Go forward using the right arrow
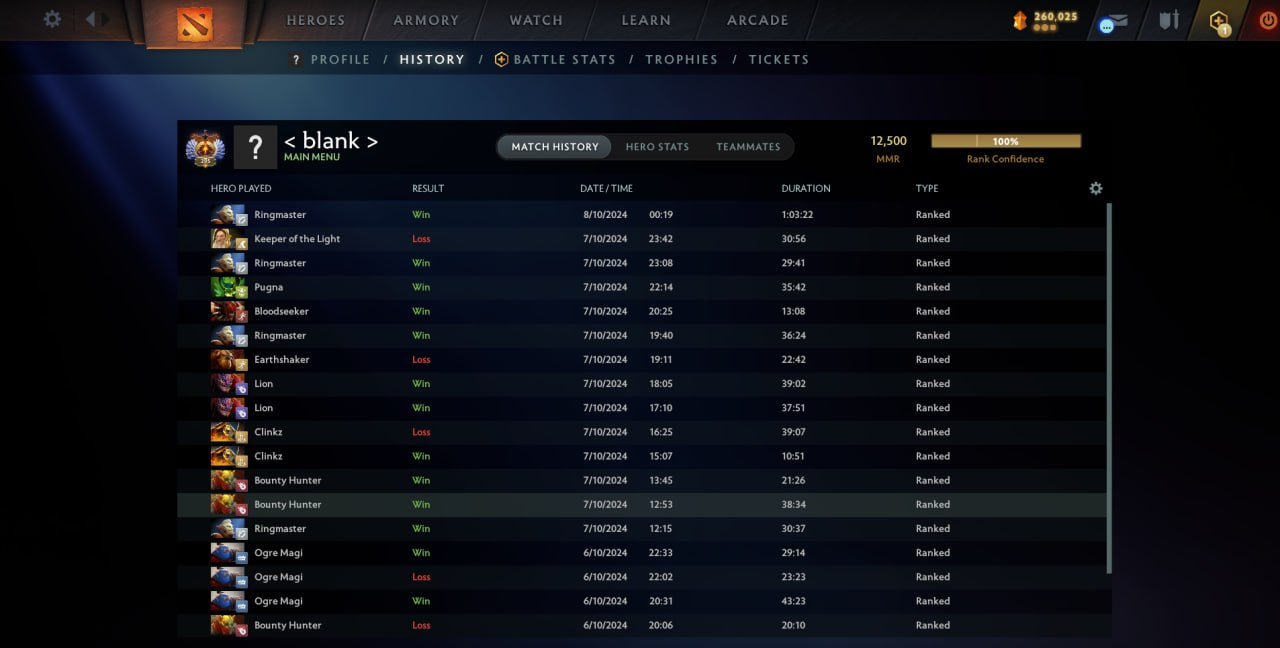 pyautogui.click(x=106, y=19)
